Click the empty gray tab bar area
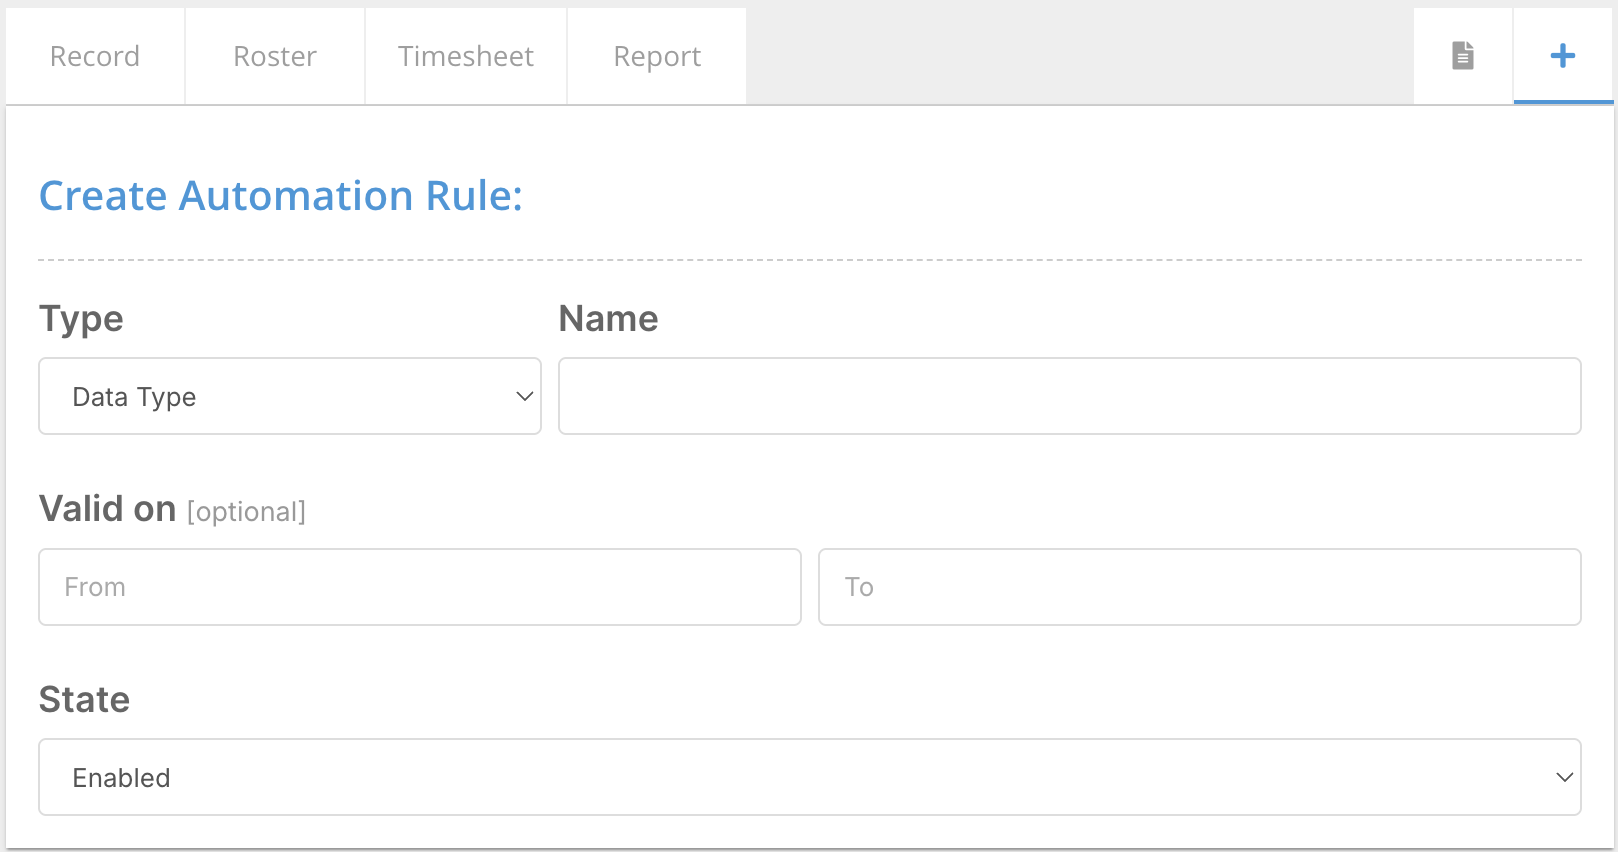This screenshot has height=852, width=1618. (1078, 56)
